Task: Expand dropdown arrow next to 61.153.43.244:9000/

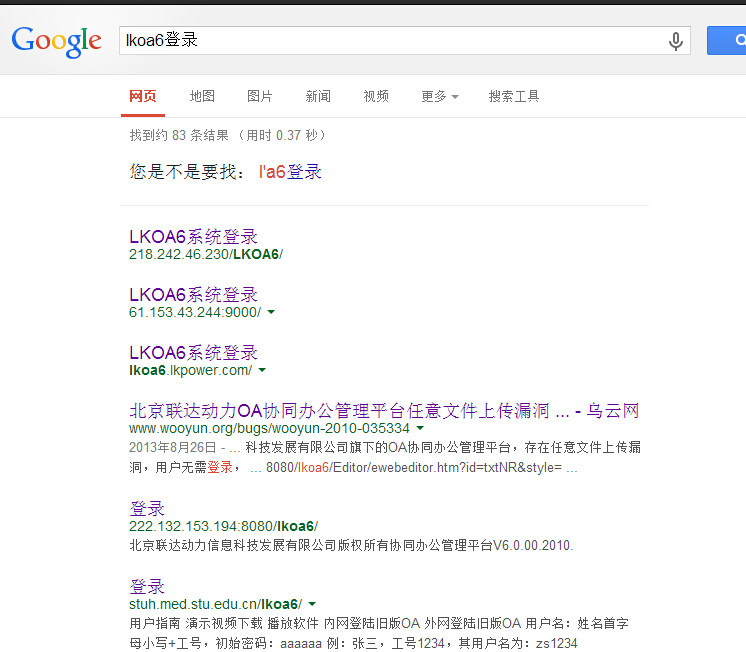Action: pyautogui.click(x=271, y=312)
